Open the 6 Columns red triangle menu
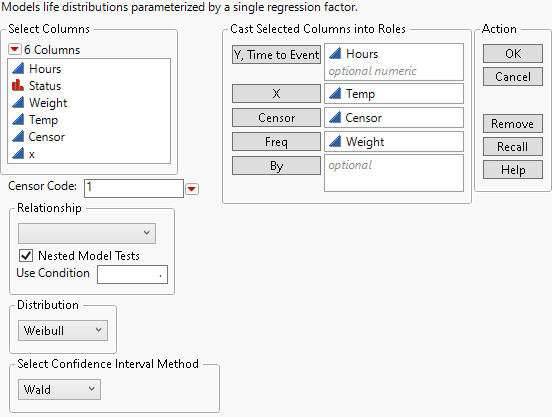This screenshot has width=552, height=417. point(15,49)
